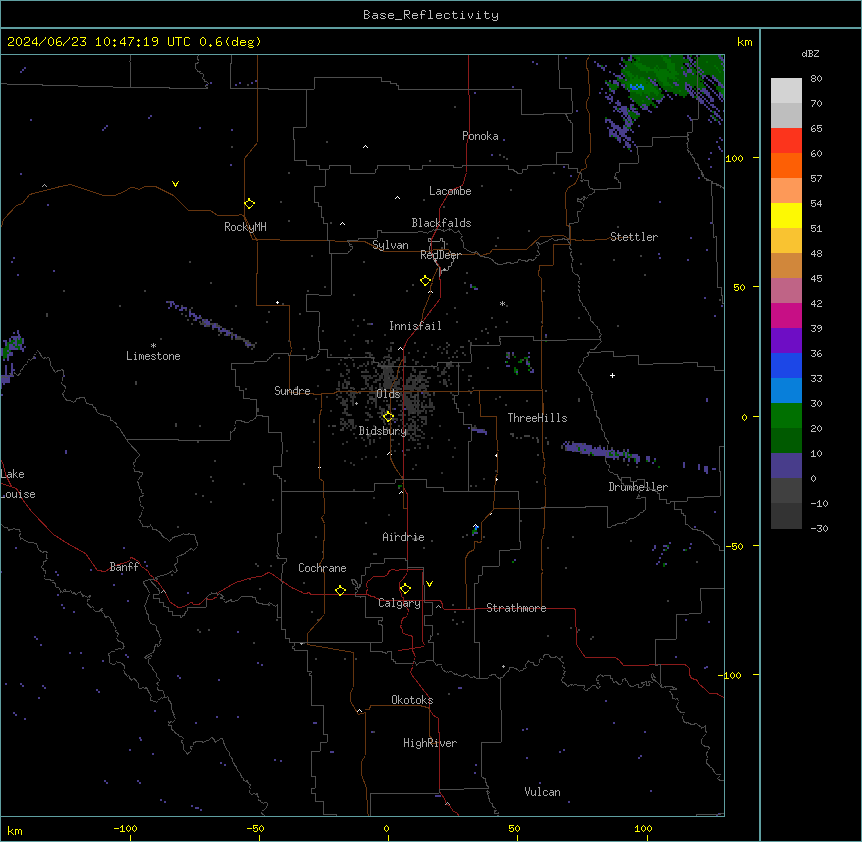Click the Blackfalds label
The height and width of the screenshot is (842, 862).
(441, 223)
